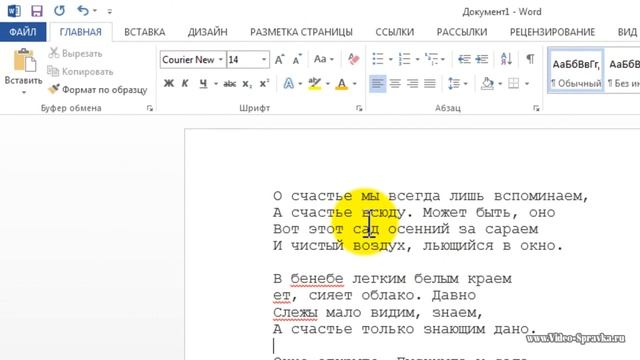640x360 pixels.
Task: Open the РАССЫЛКИ tab
Action: coord(462,32)
